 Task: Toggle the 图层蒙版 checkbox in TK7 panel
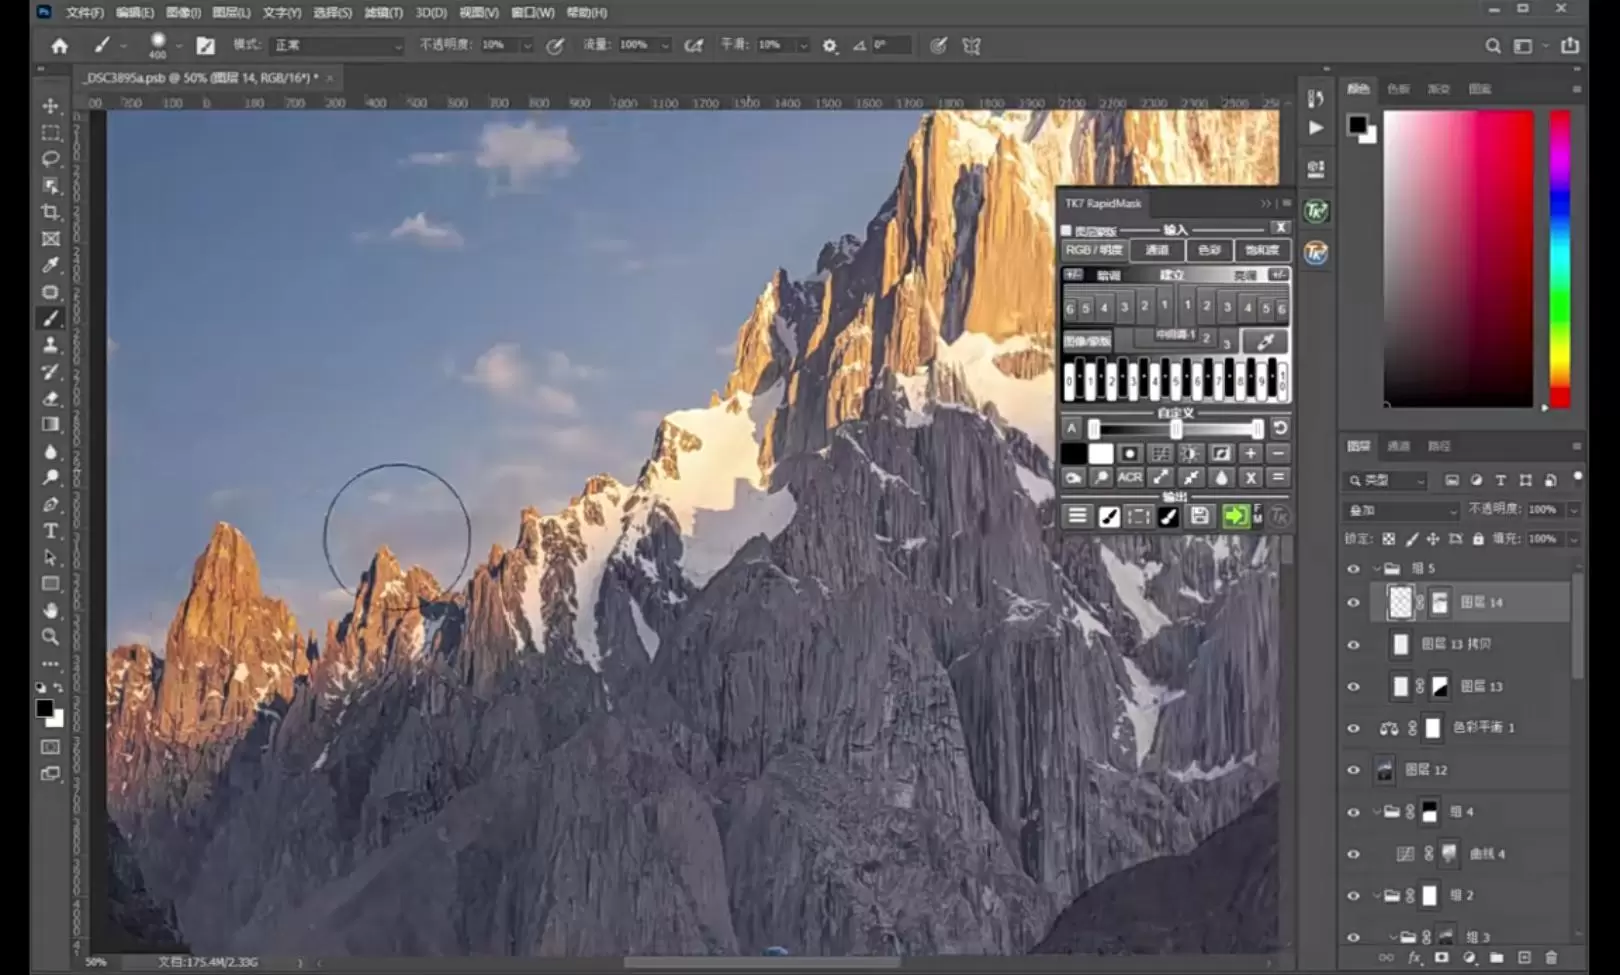point(1067,231)
